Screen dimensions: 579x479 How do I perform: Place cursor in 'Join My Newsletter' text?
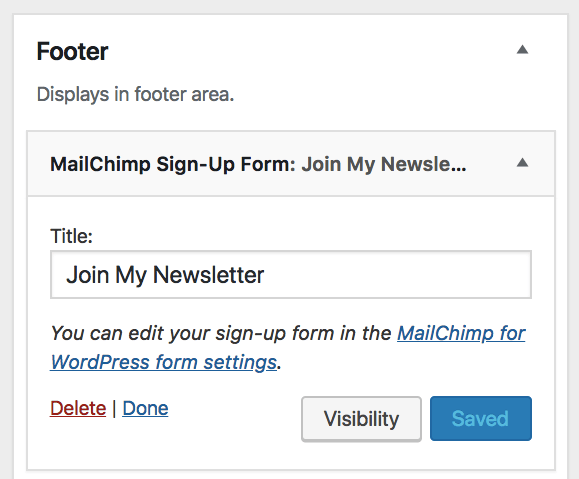165,275
